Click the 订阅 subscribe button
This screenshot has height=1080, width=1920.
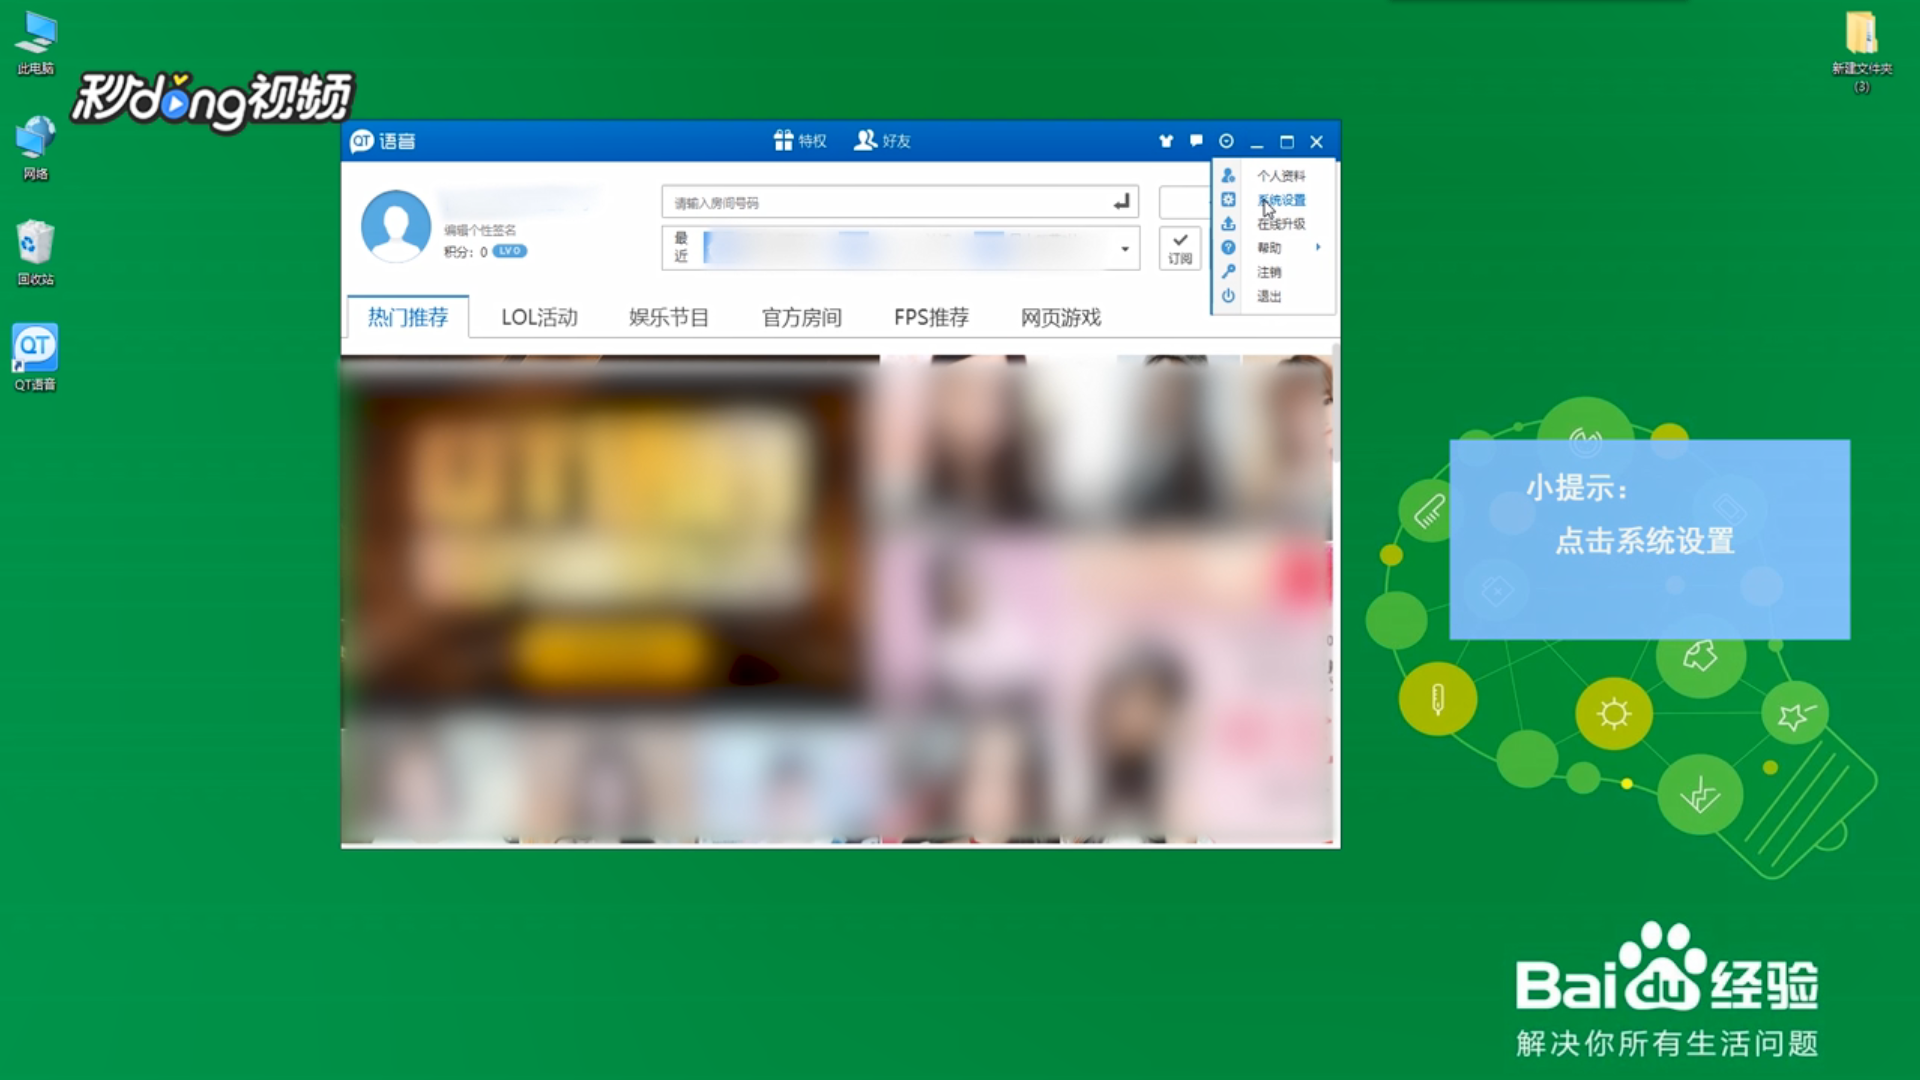tap(1180, 248)
